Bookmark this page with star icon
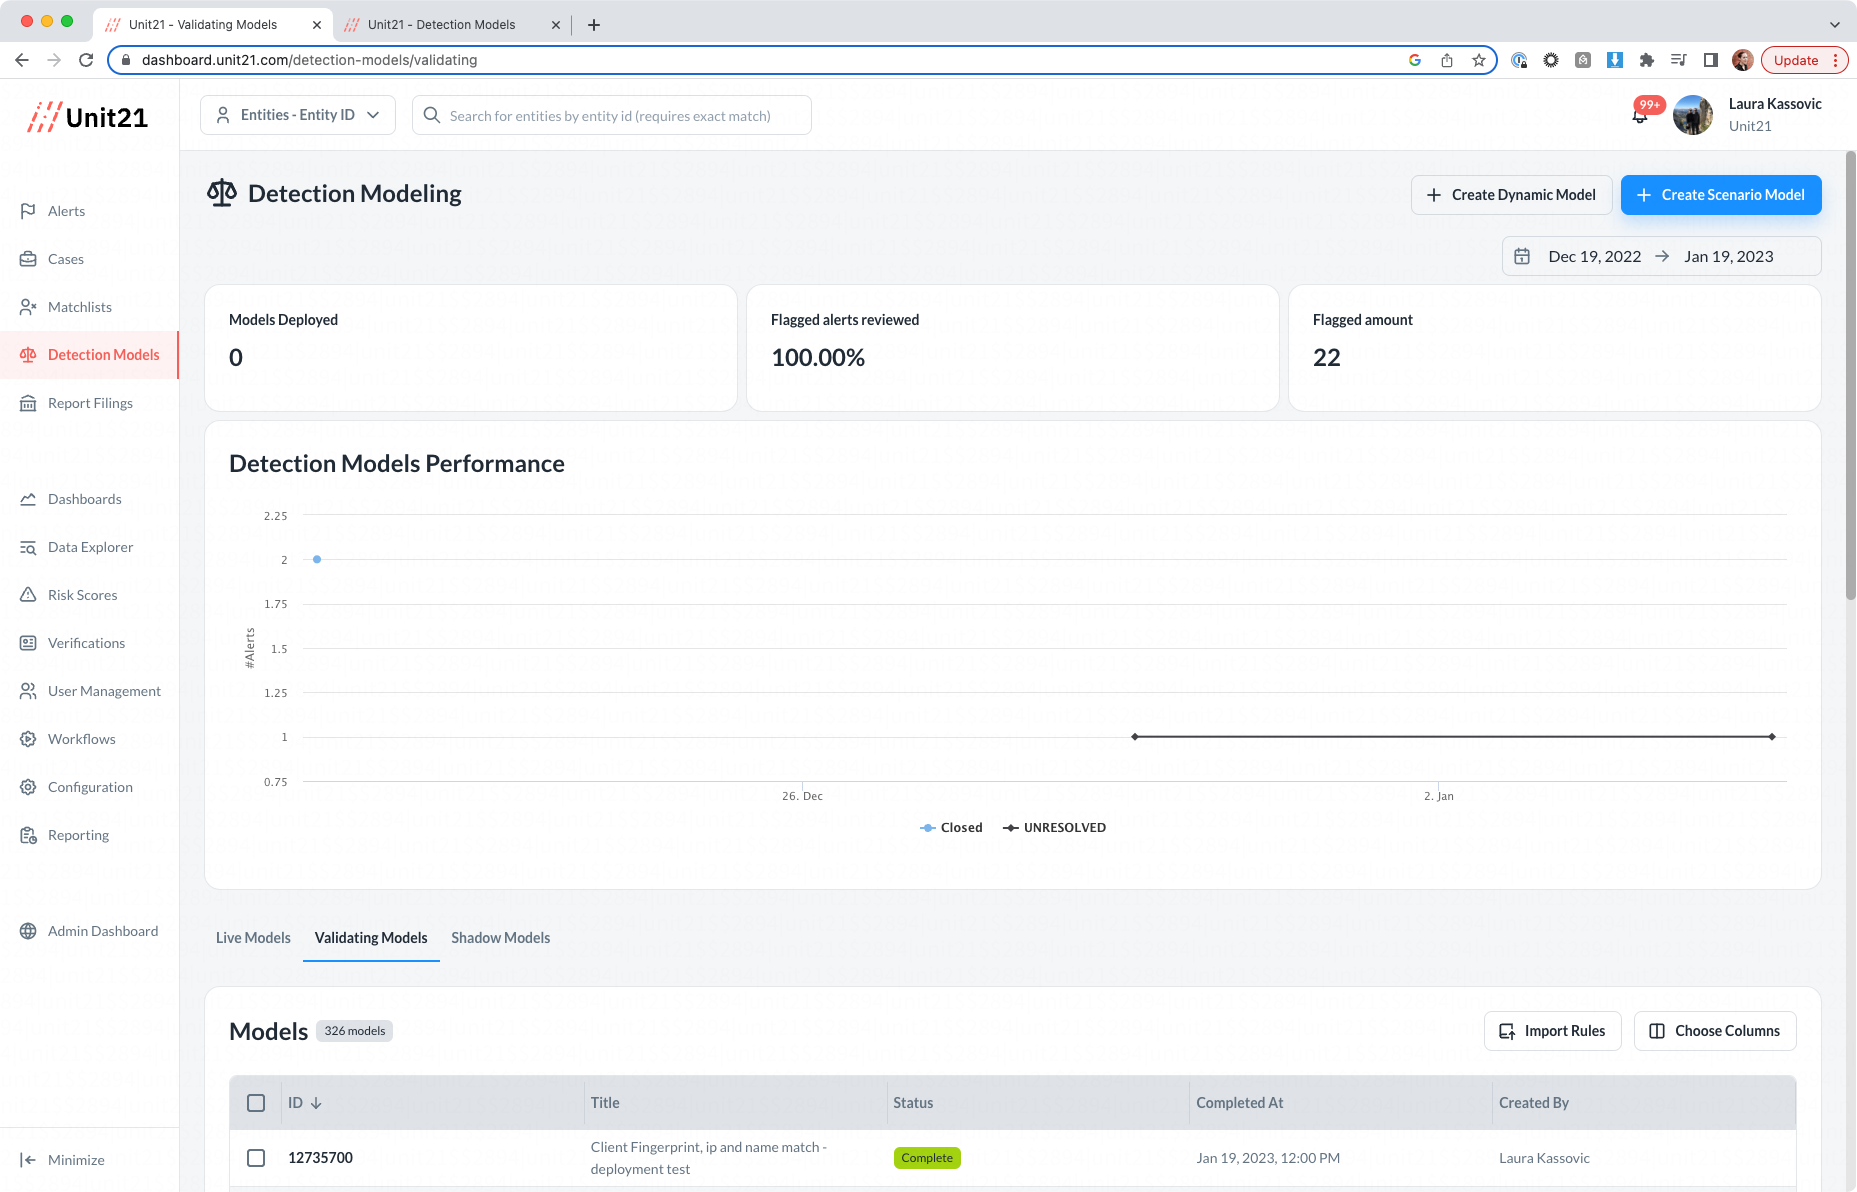This screenshot has height=1192, width=1857. pos(1479,60)
